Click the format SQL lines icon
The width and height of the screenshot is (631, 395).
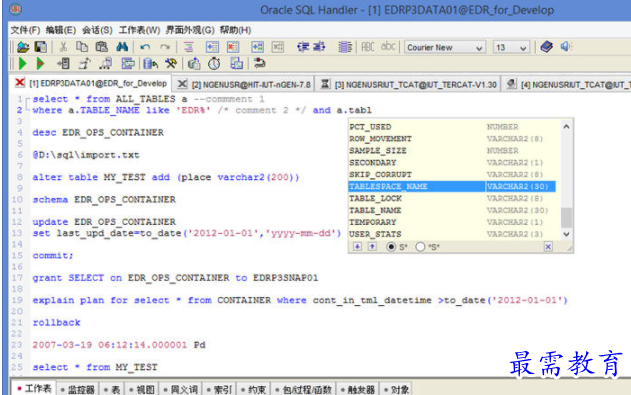188,47
